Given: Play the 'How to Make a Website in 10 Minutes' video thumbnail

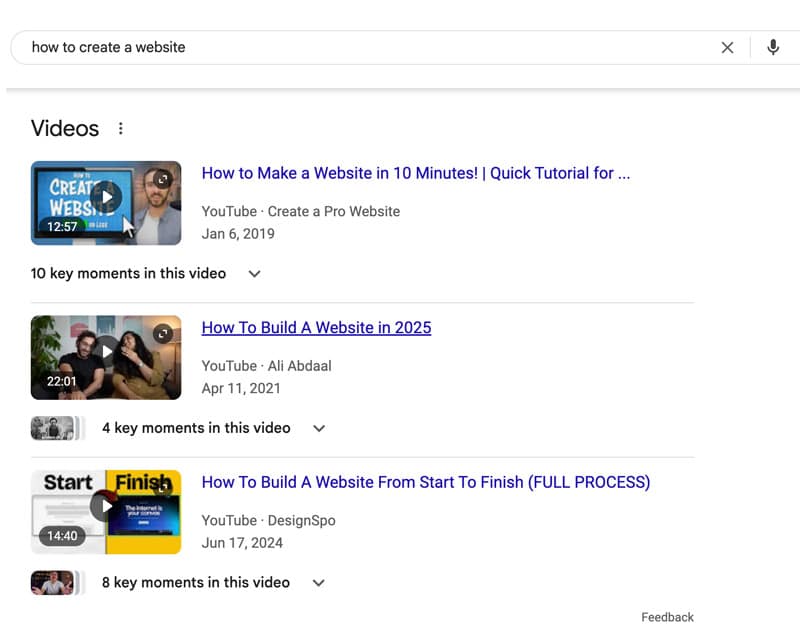Looking at the screenshot, I should click(x=106, y=203).
